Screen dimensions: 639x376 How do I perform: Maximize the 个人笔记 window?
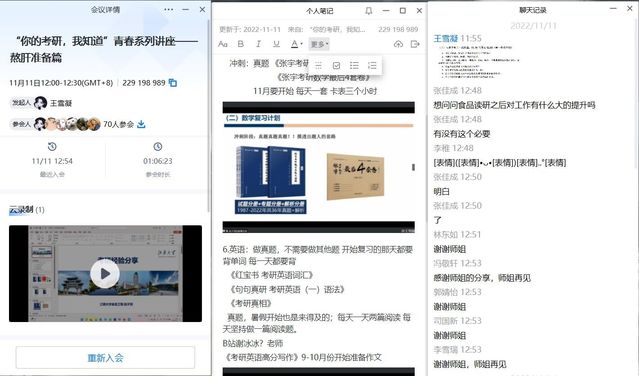pos(403,11)
